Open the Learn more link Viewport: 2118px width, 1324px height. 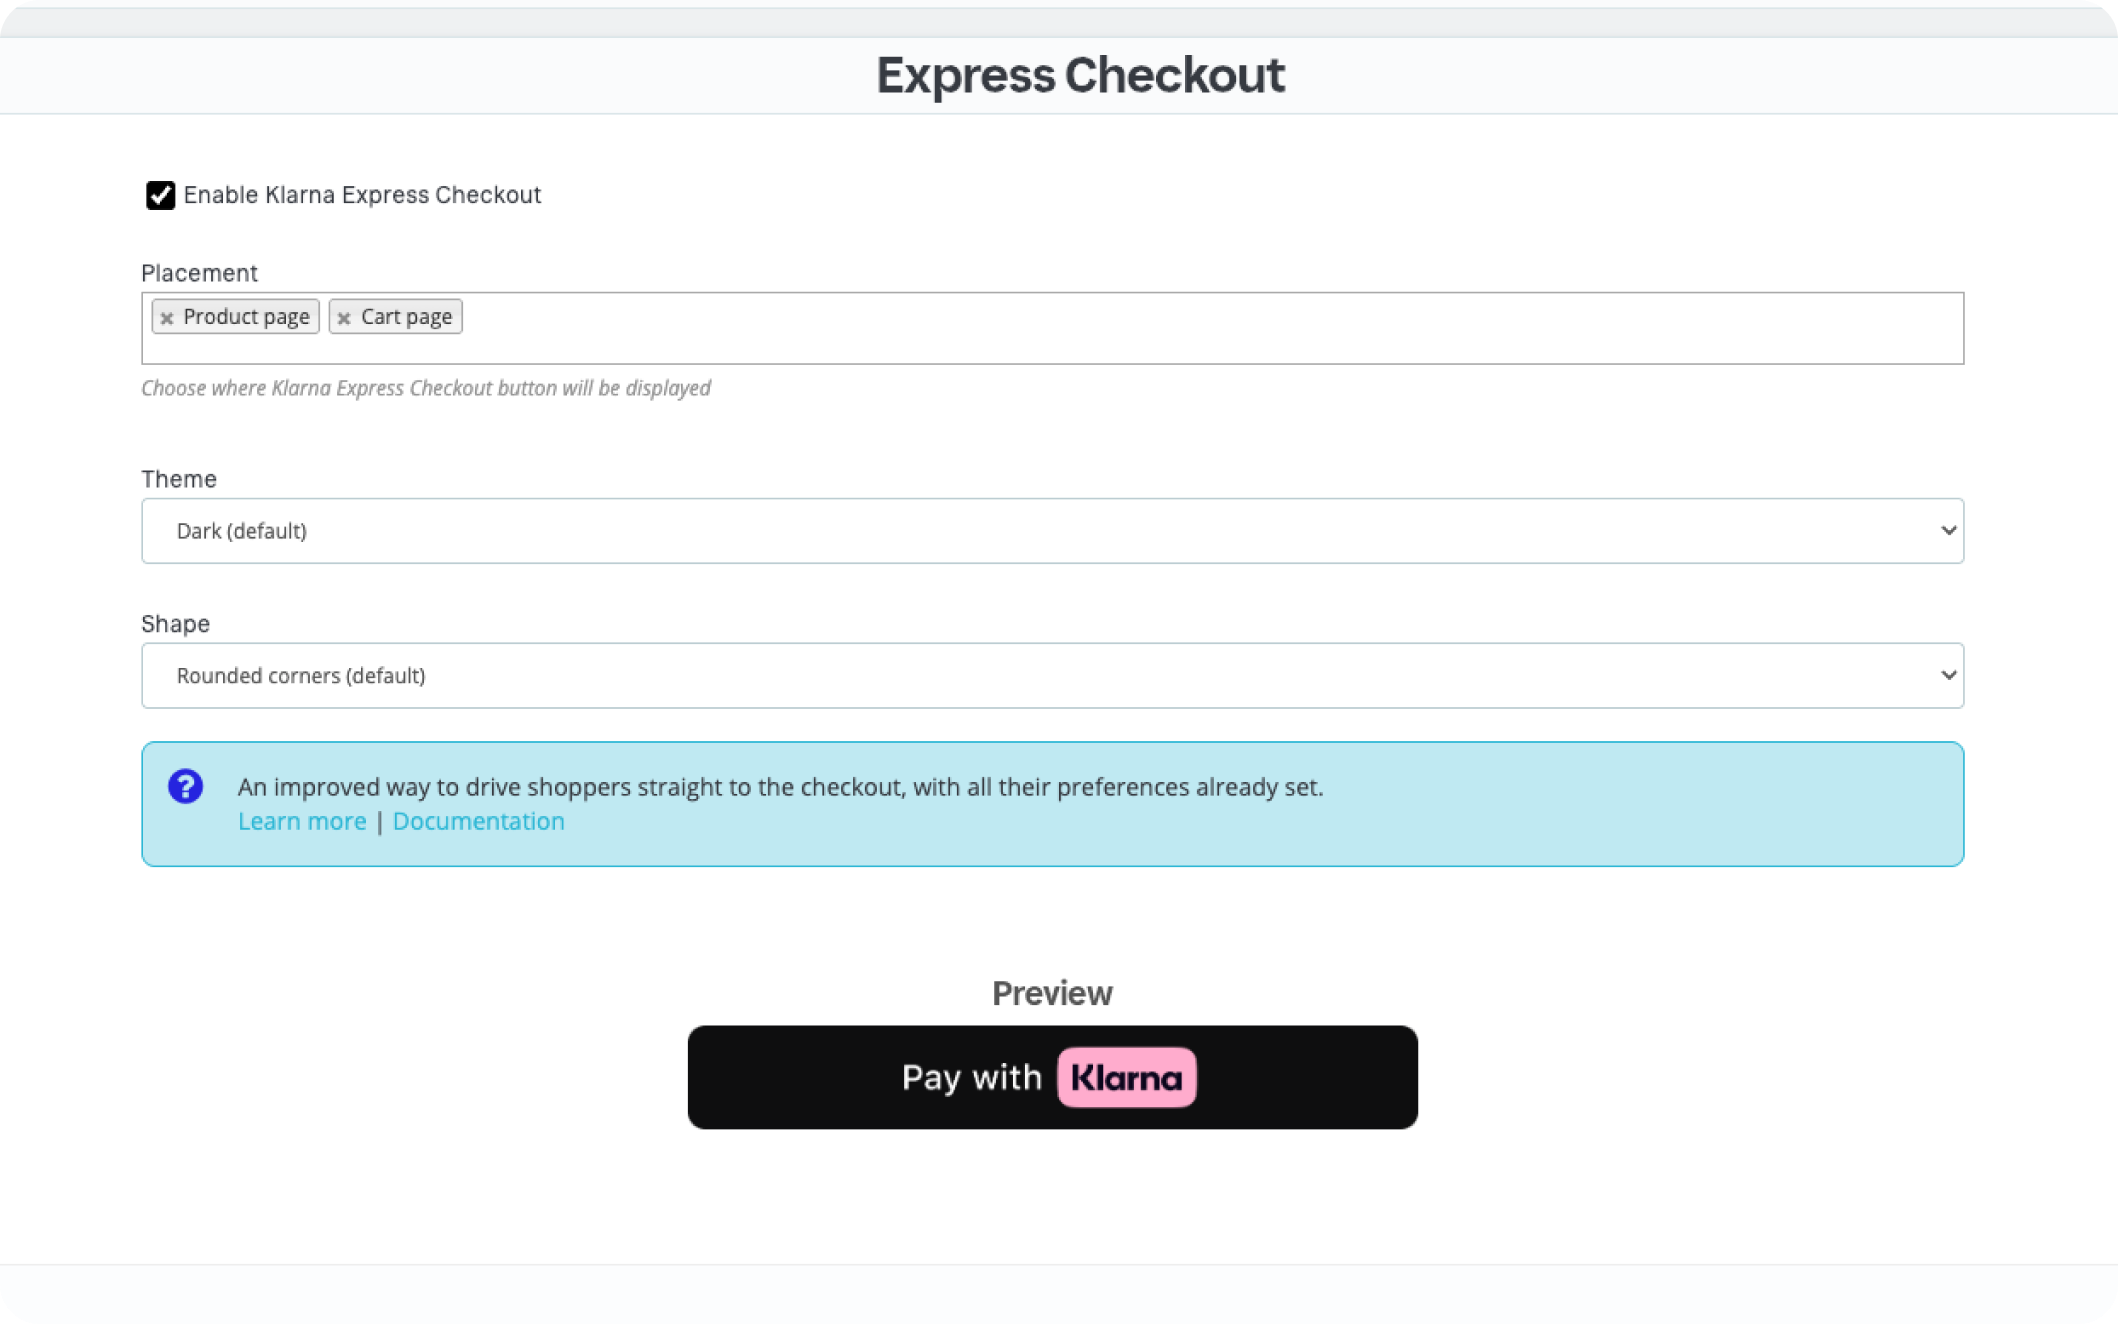pyautogui.click(x=301, y=820)
